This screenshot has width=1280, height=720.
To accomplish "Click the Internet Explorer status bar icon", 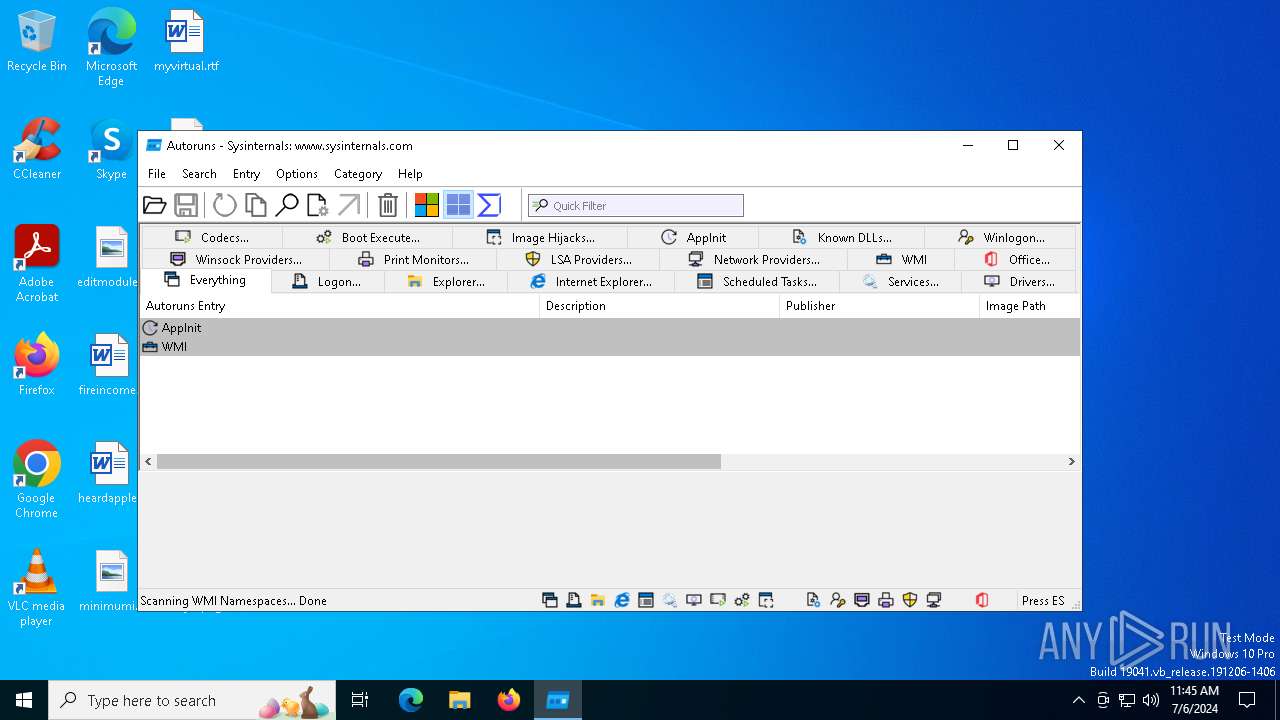I will pos(622,600).
